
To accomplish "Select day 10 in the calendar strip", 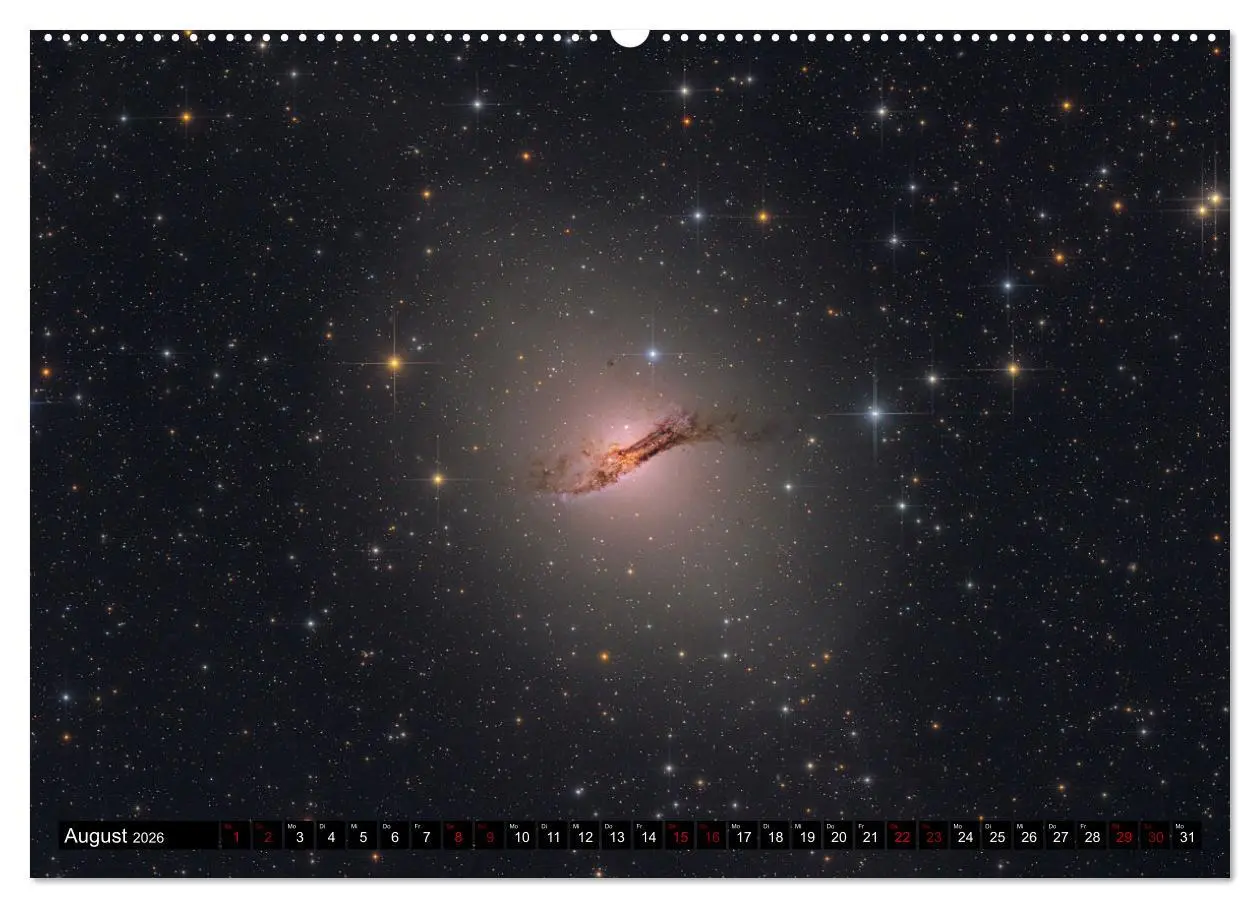I will [521, 836].
